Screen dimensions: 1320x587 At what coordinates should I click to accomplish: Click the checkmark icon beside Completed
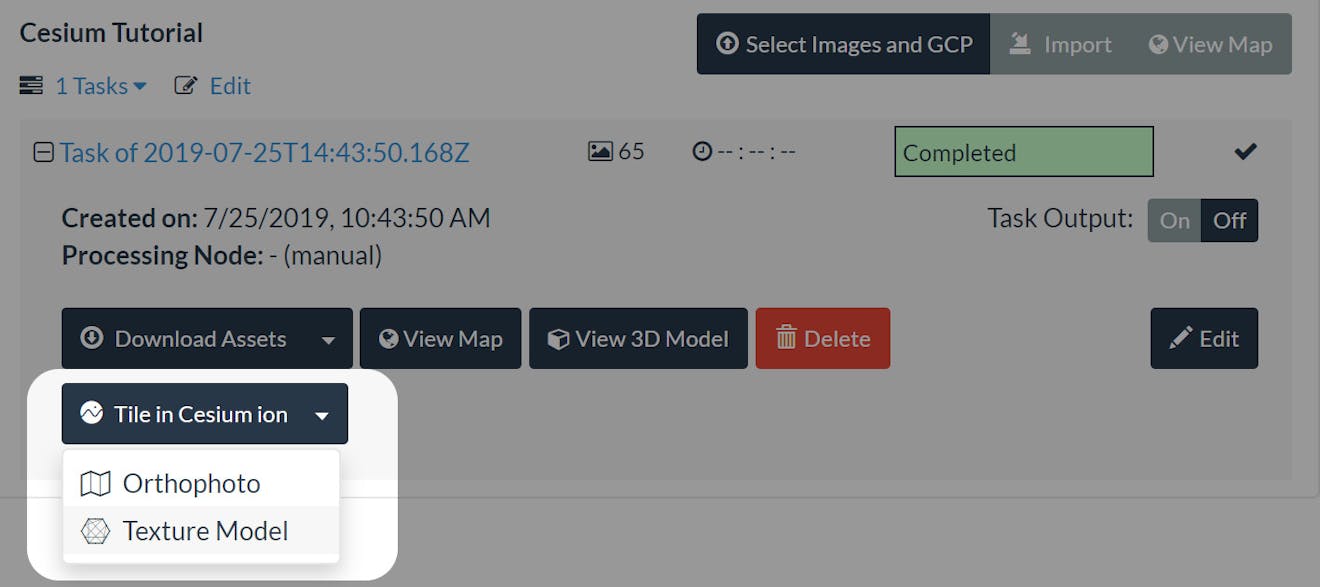1245,152
